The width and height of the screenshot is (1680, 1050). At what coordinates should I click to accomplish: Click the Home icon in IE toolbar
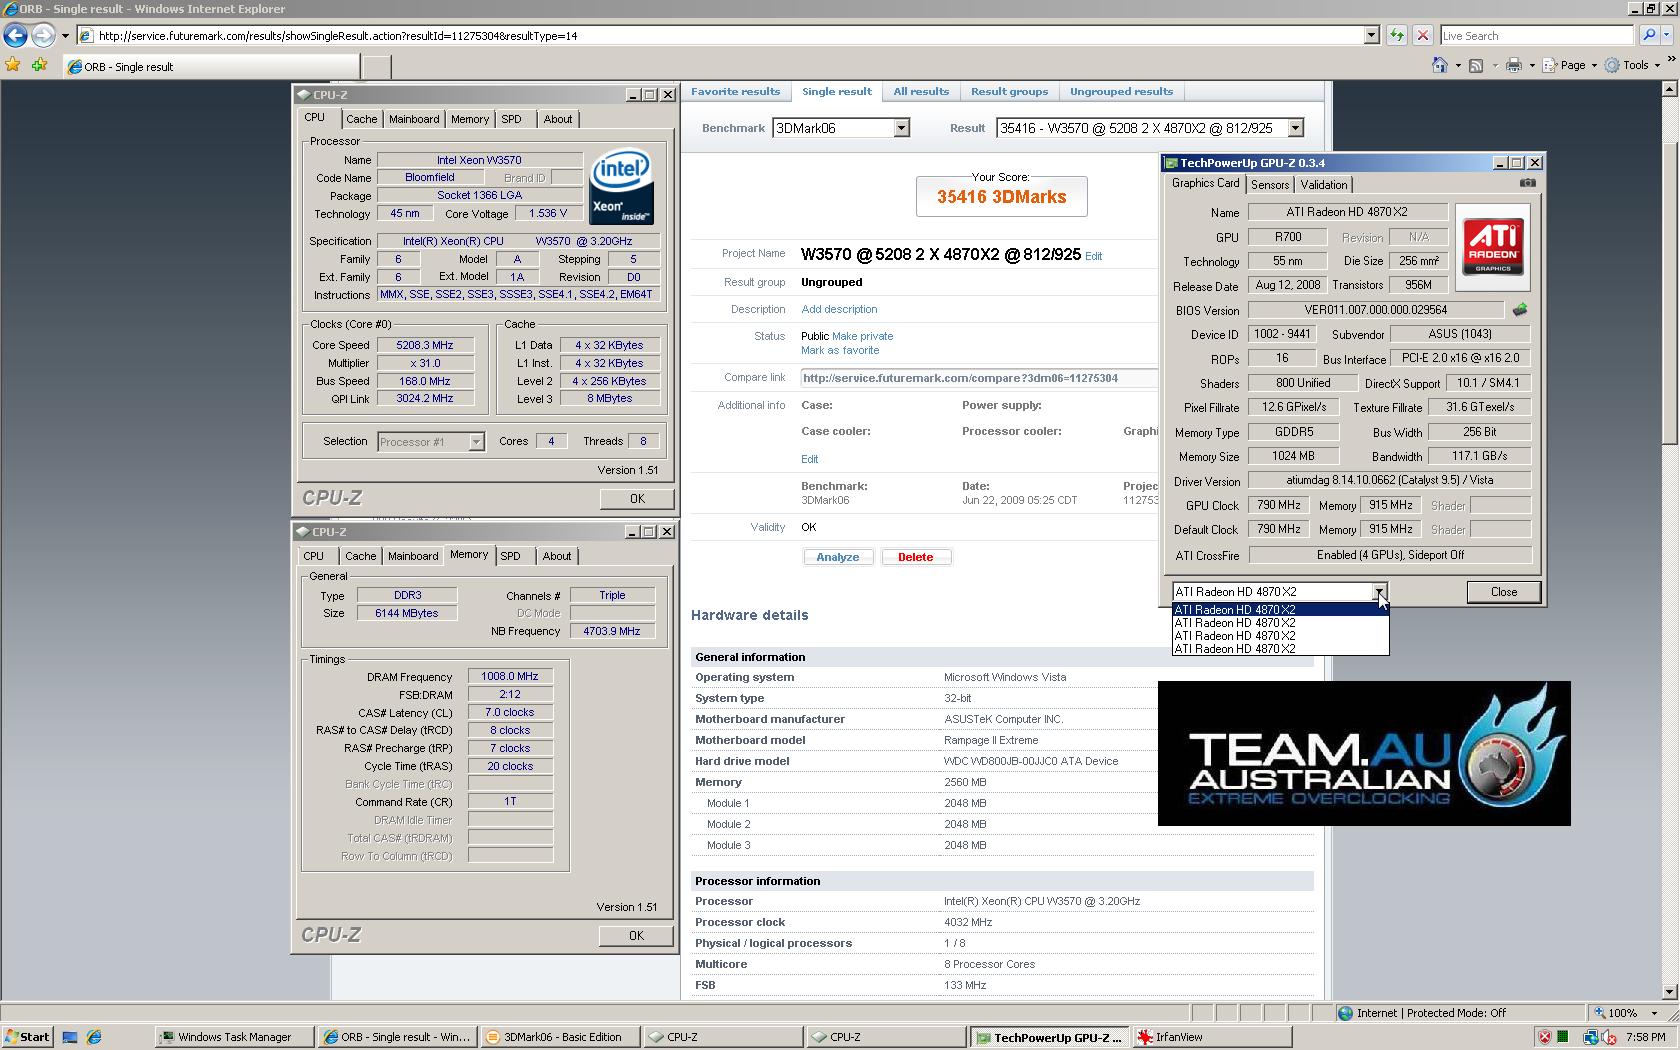point(1439,65)
